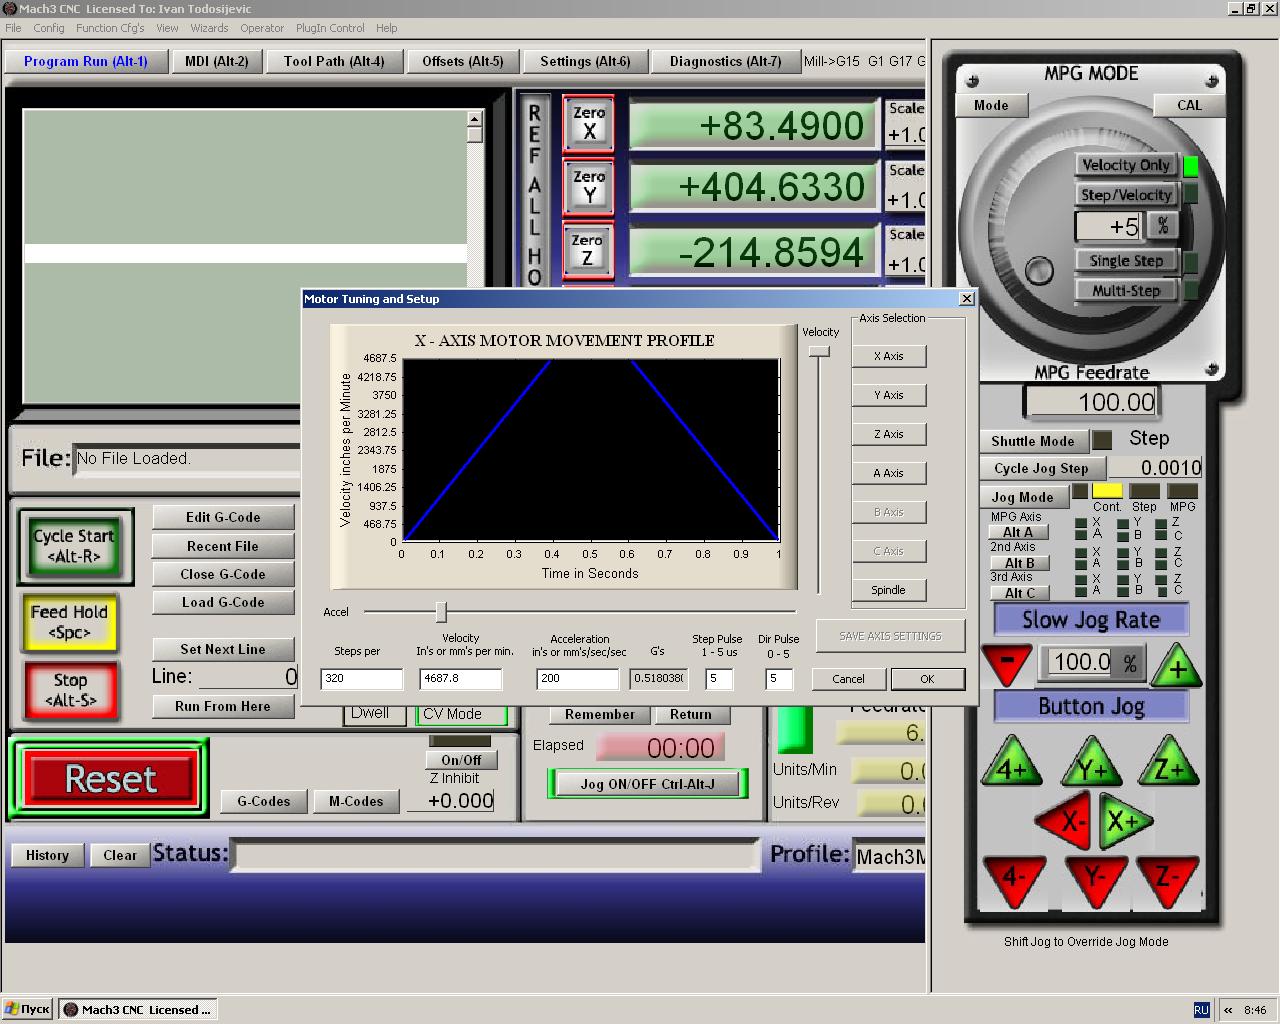Click the red Z- jog triangle
Image resolution: width=1280 pixels, height=1024 pixels.
[x=1168, y=879]
